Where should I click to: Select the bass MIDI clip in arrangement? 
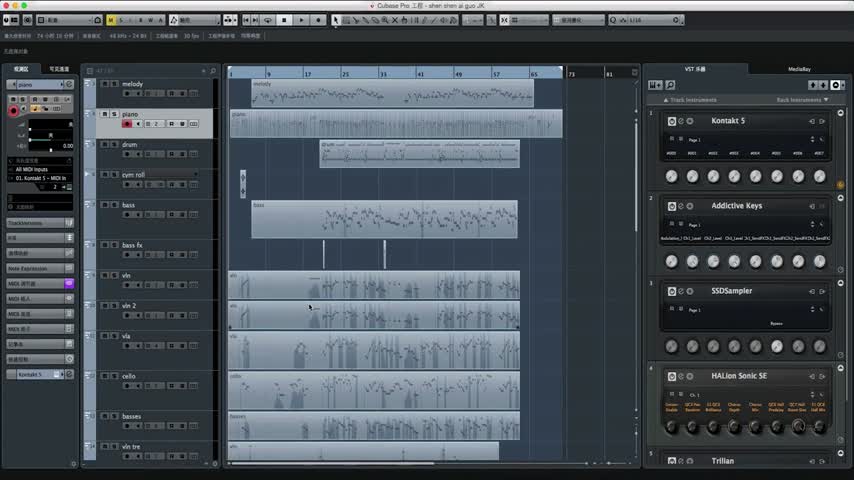click(x=384, y=219)
